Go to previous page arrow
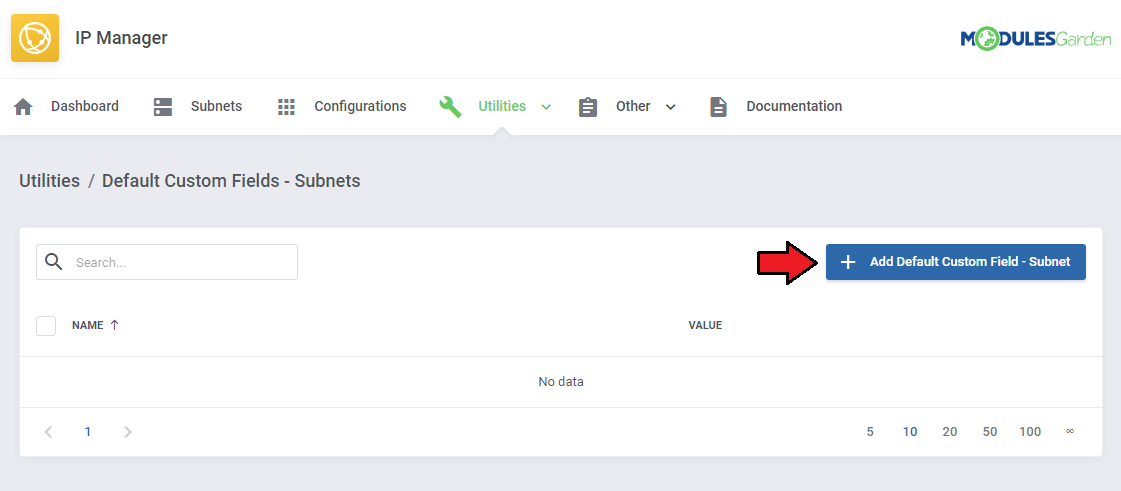 tap(48, 432)
